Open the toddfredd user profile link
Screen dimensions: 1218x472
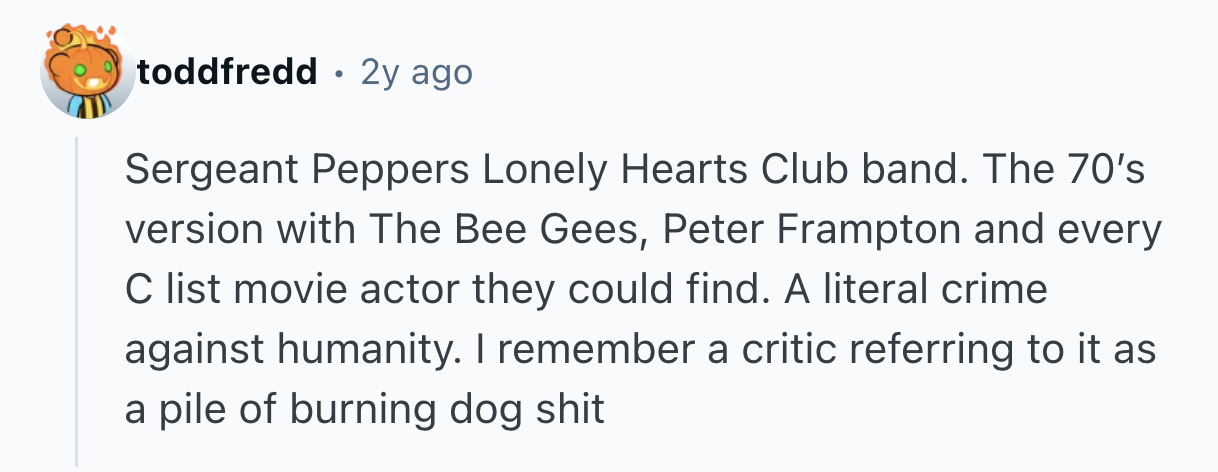click(228, 72)
